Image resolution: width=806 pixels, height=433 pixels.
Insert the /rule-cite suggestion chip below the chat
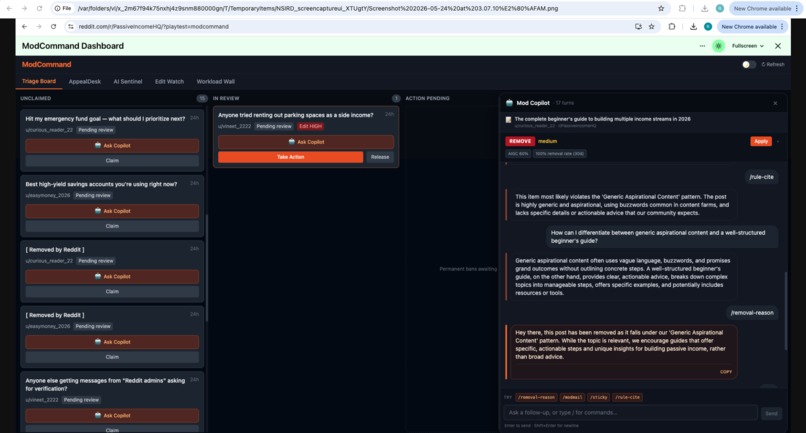[x=628, y=398]
